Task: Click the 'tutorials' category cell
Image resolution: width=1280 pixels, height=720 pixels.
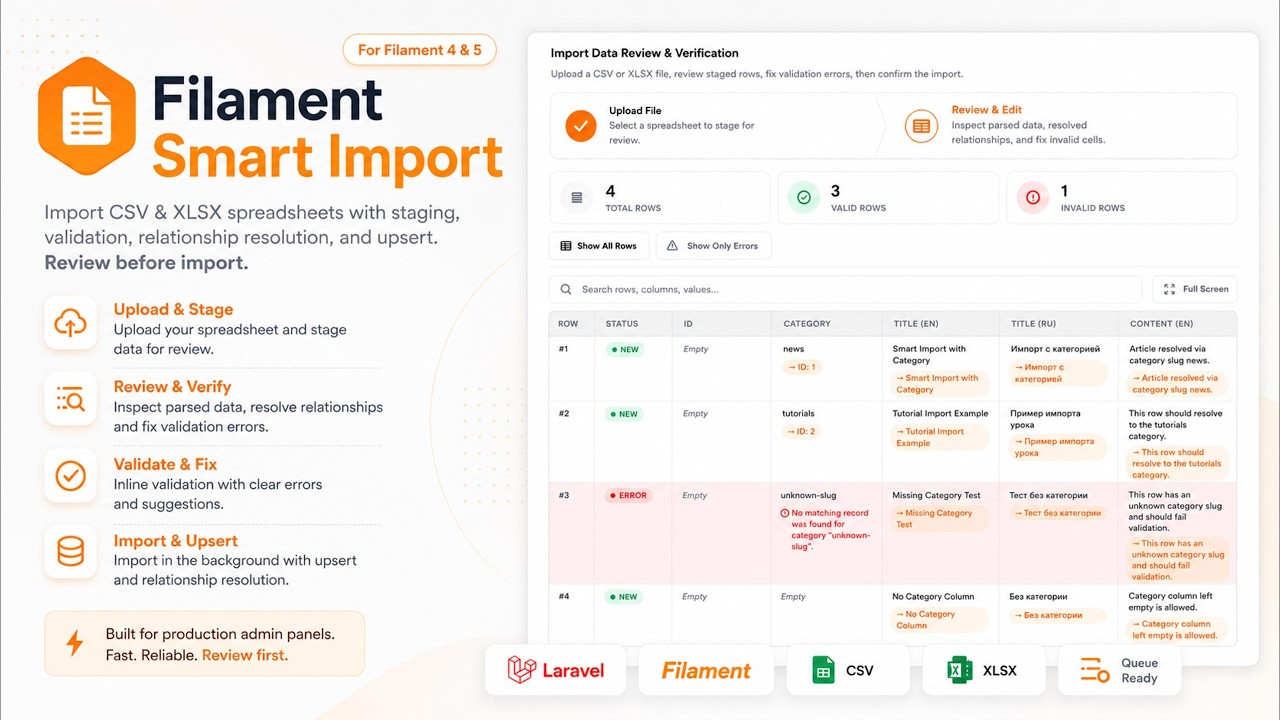Action: coord(798,413)
